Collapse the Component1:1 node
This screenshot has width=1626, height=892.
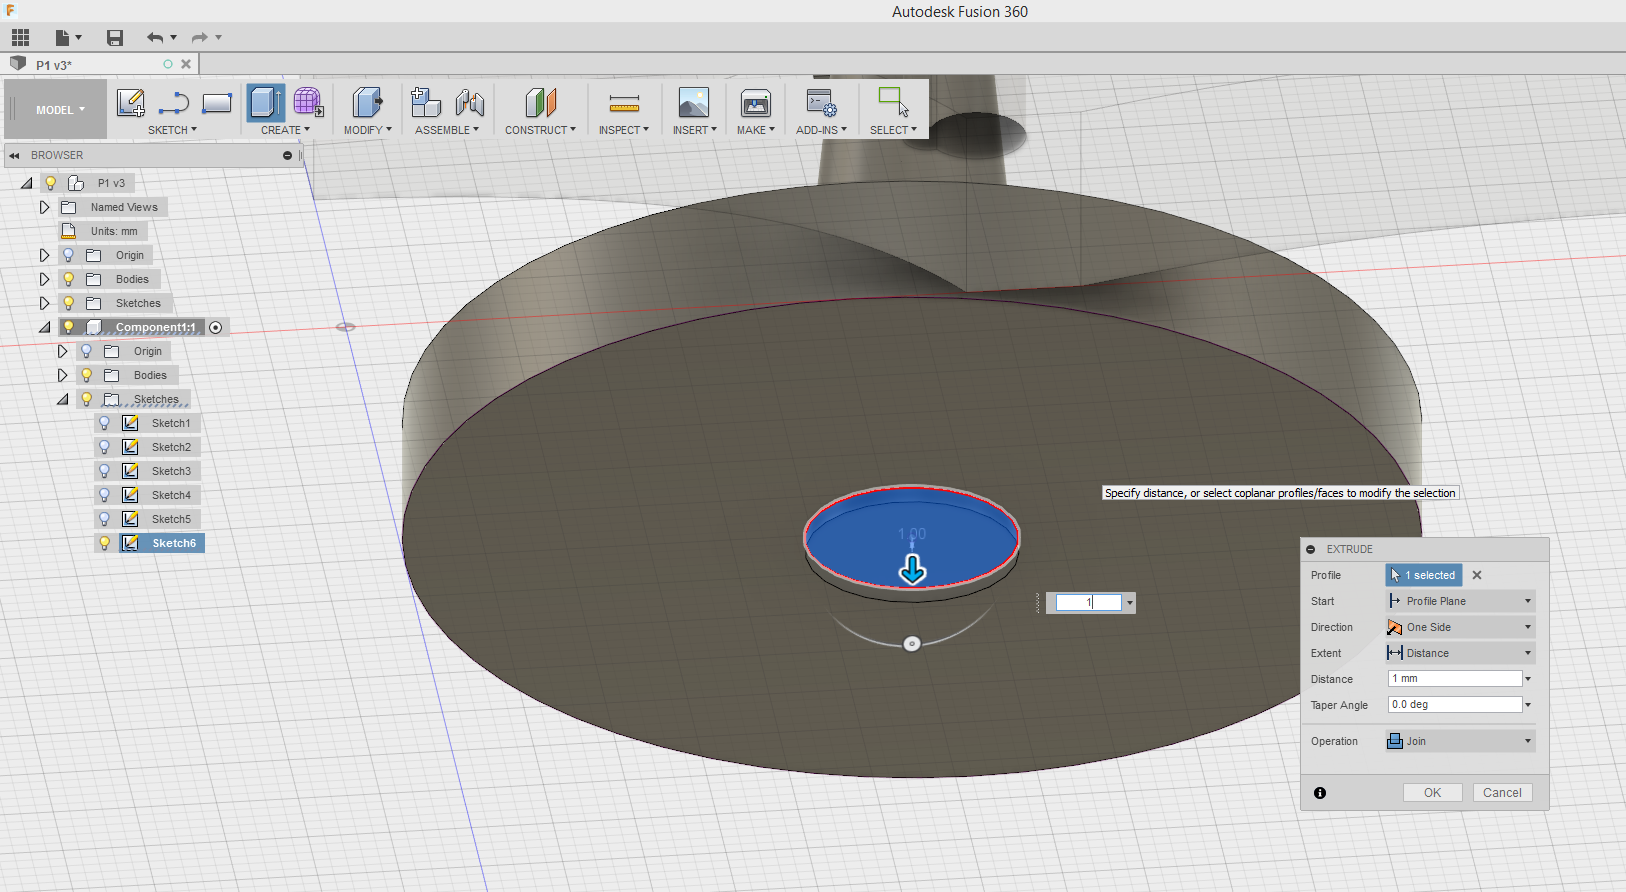44,327
